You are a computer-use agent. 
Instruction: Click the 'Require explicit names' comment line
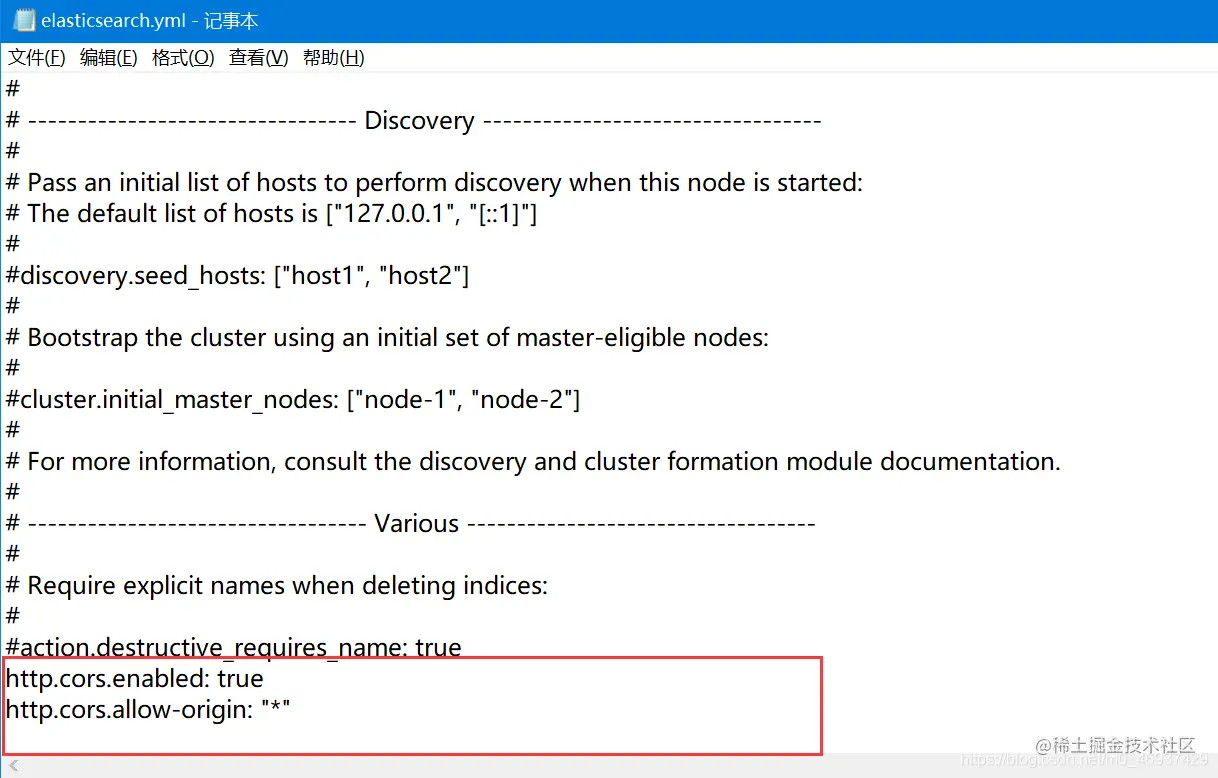(277, 586)
